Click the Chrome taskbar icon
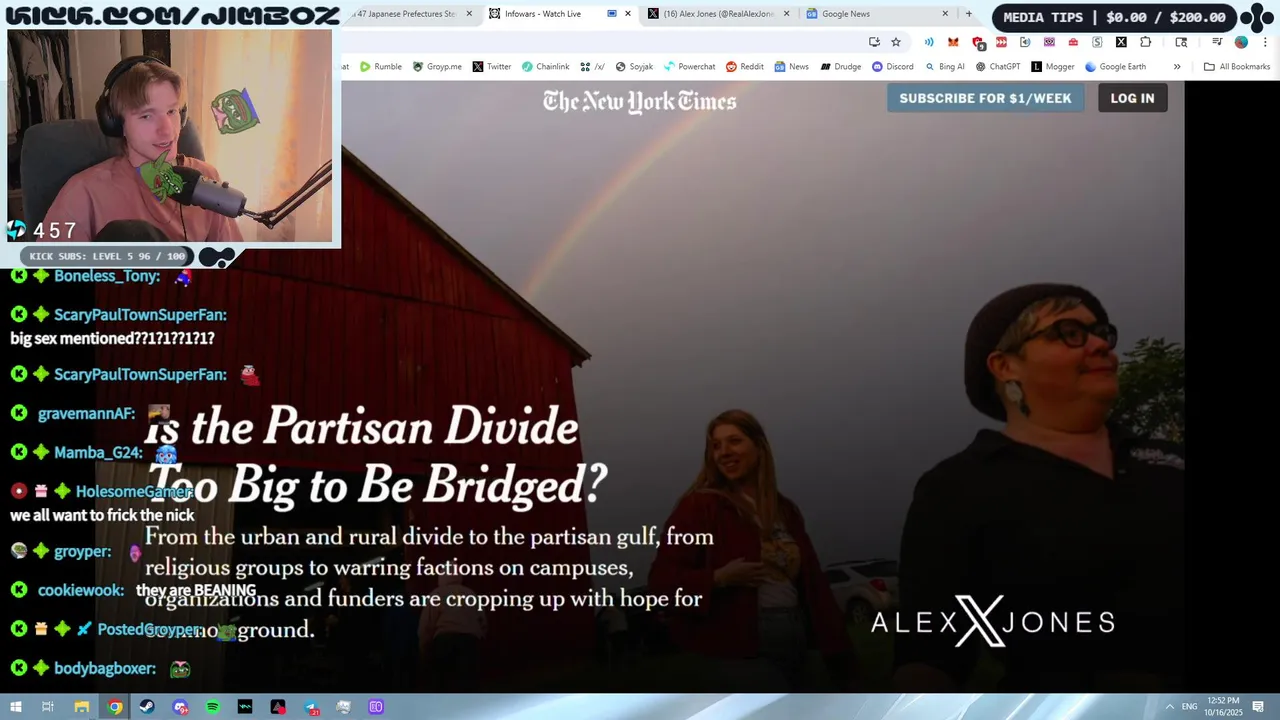 [x=115, y=707]
